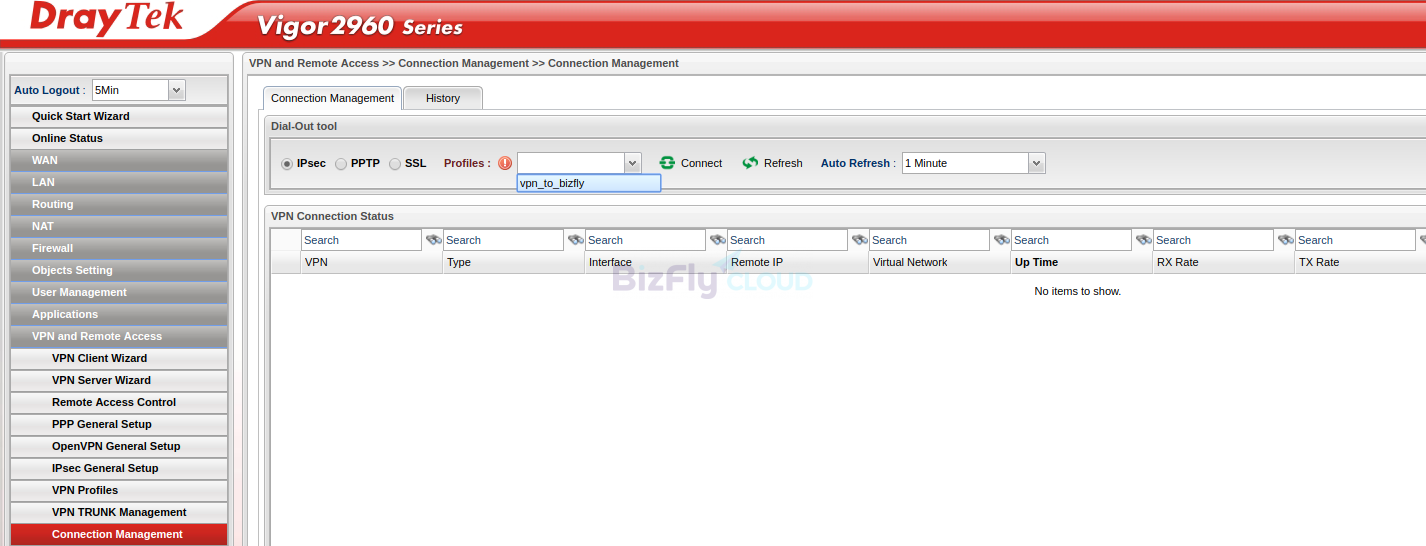Click the green Refresh arrows icon
Image resolution: width=1426 pixels, height=546 pixels.
pyautogui.click(x=750, y=163)
